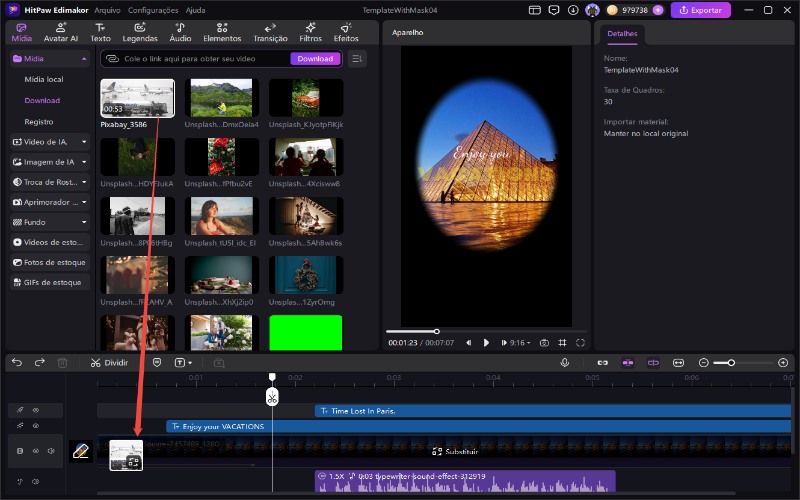Switch to the Transição tab
Screen dimensions: 800x500
270,32
